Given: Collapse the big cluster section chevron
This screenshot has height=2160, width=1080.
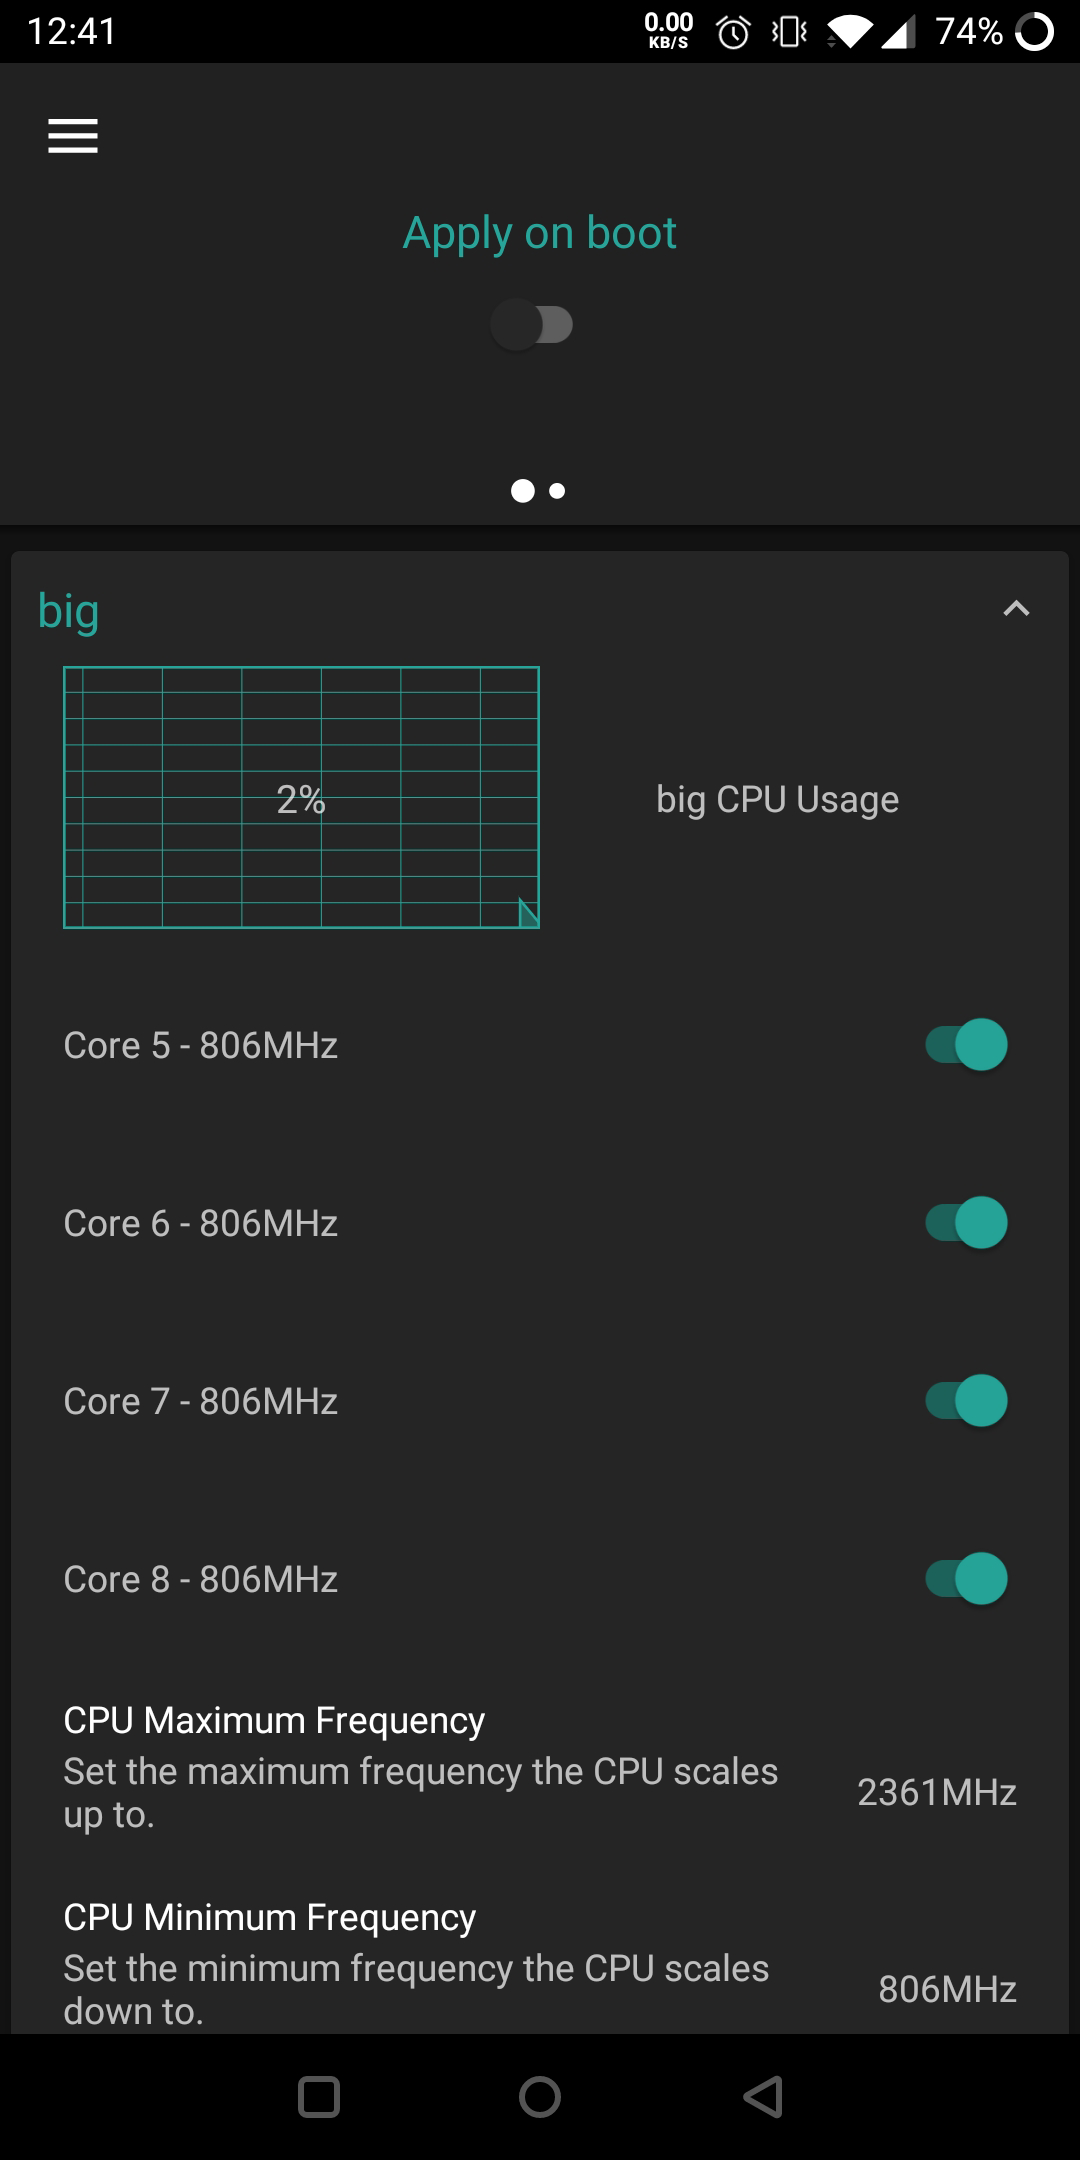Looking at the screenshot, I should (1016, 608).
